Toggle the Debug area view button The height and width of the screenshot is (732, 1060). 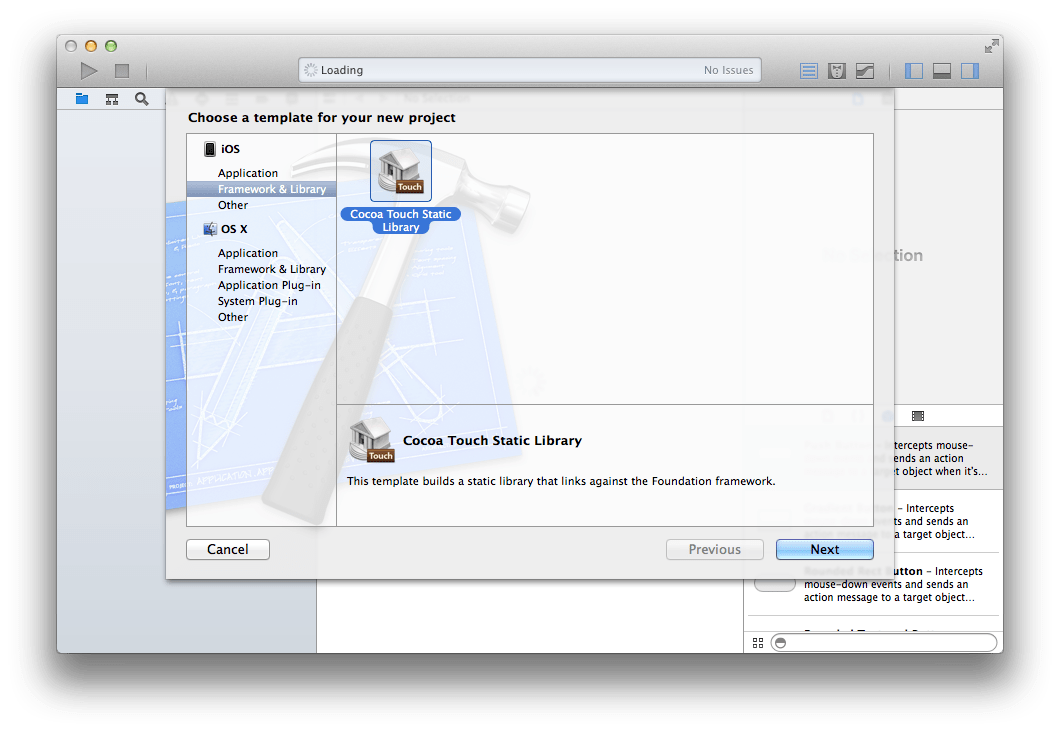click(942, 70)
